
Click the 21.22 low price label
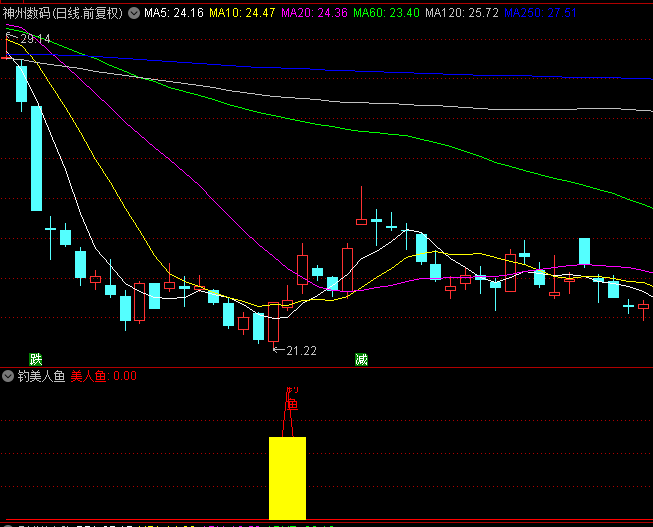(302, 351)
